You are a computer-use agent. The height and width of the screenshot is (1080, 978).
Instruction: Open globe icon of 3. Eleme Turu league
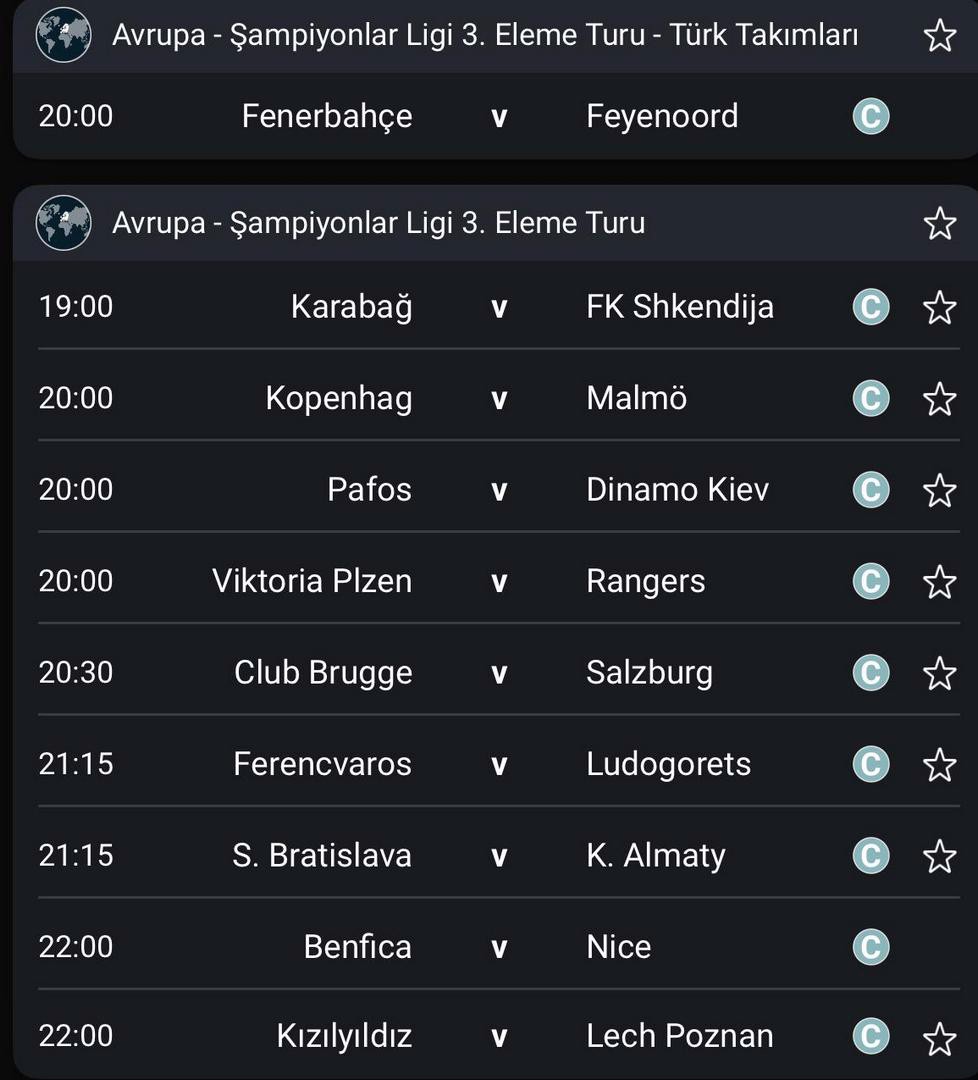click(x=63, y=222)
